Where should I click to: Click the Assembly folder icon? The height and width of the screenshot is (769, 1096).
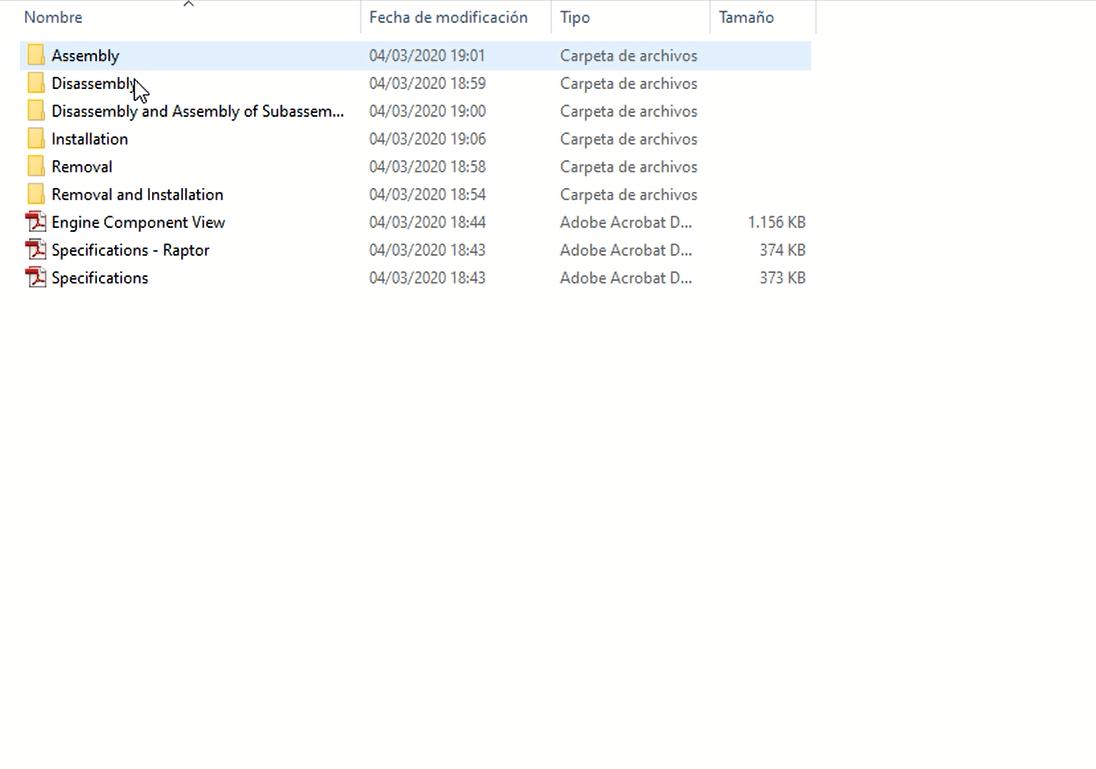point(36,55)
